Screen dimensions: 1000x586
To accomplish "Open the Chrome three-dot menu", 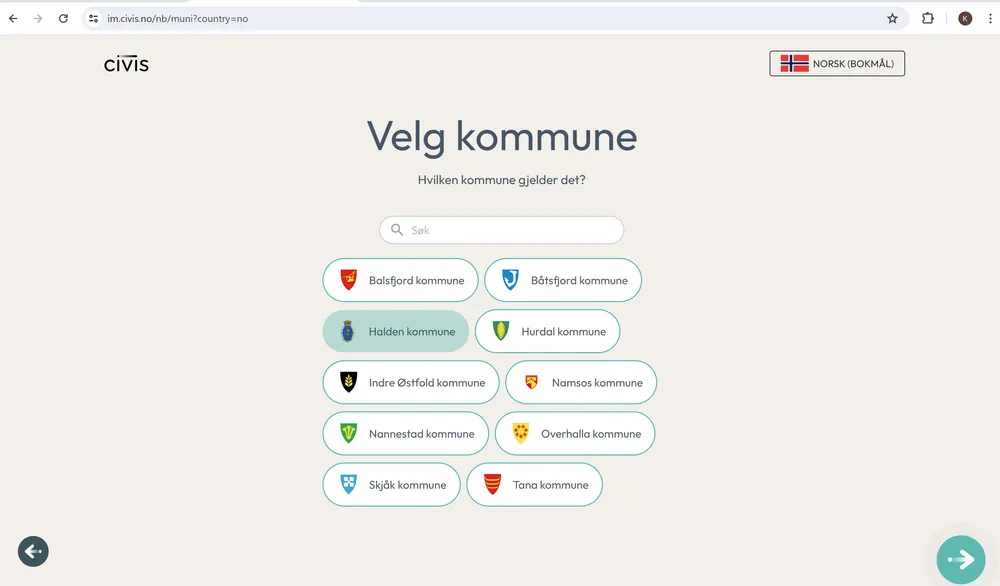I will pyautogui.click(x=987, y=18).
